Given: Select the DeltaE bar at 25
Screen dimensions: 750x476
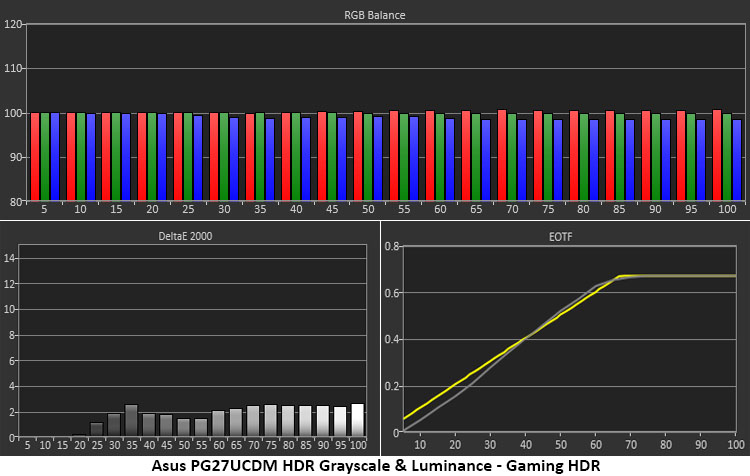Looking at the screenshot, I should tap(97, 430).
